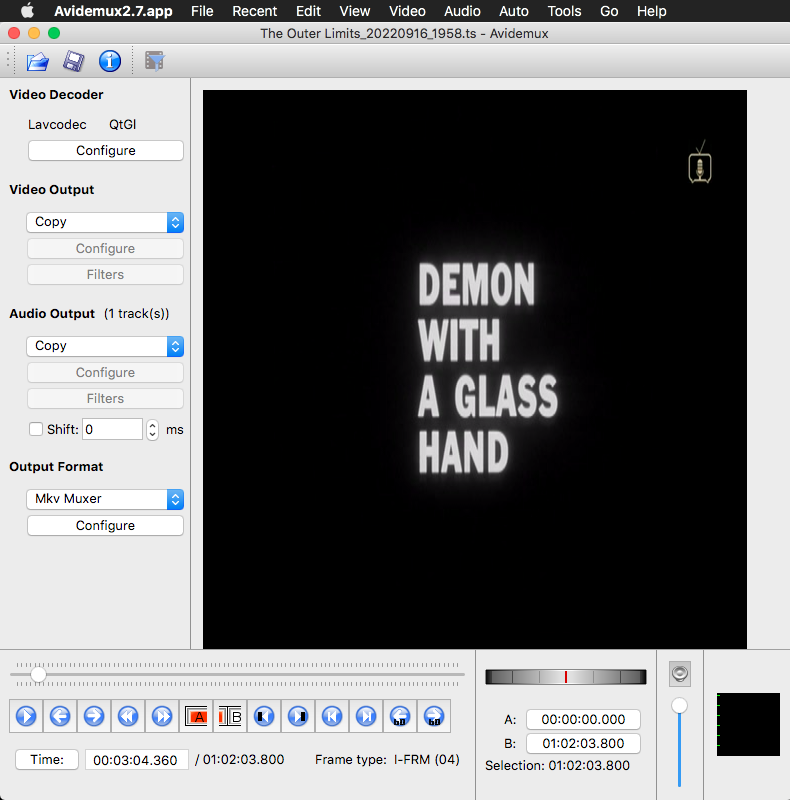Jump to the next keyframe

pos(162,716)
